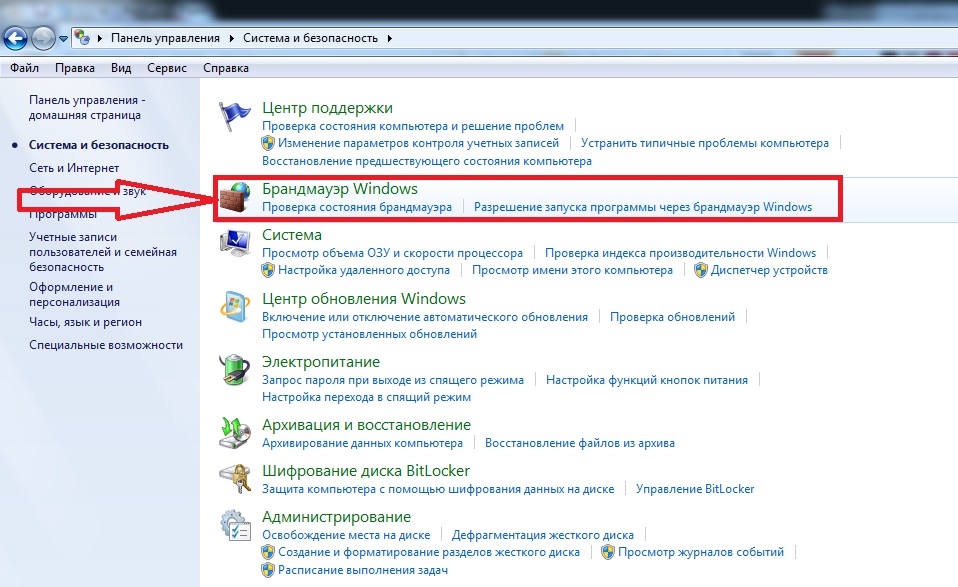The height and width of the screenshot is (587, 958).
Task: Click Система и безопасность in the address breadcrumb
Action: 310,38
